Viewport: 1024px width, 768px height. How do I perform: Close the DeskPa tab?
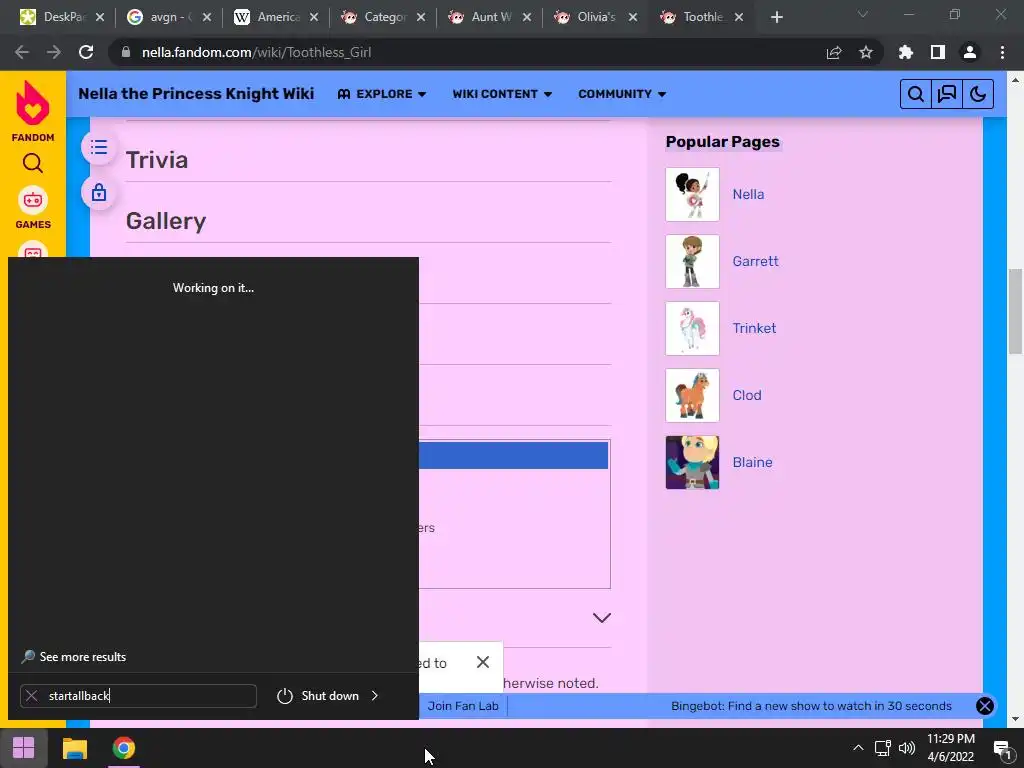click(100, 18)
